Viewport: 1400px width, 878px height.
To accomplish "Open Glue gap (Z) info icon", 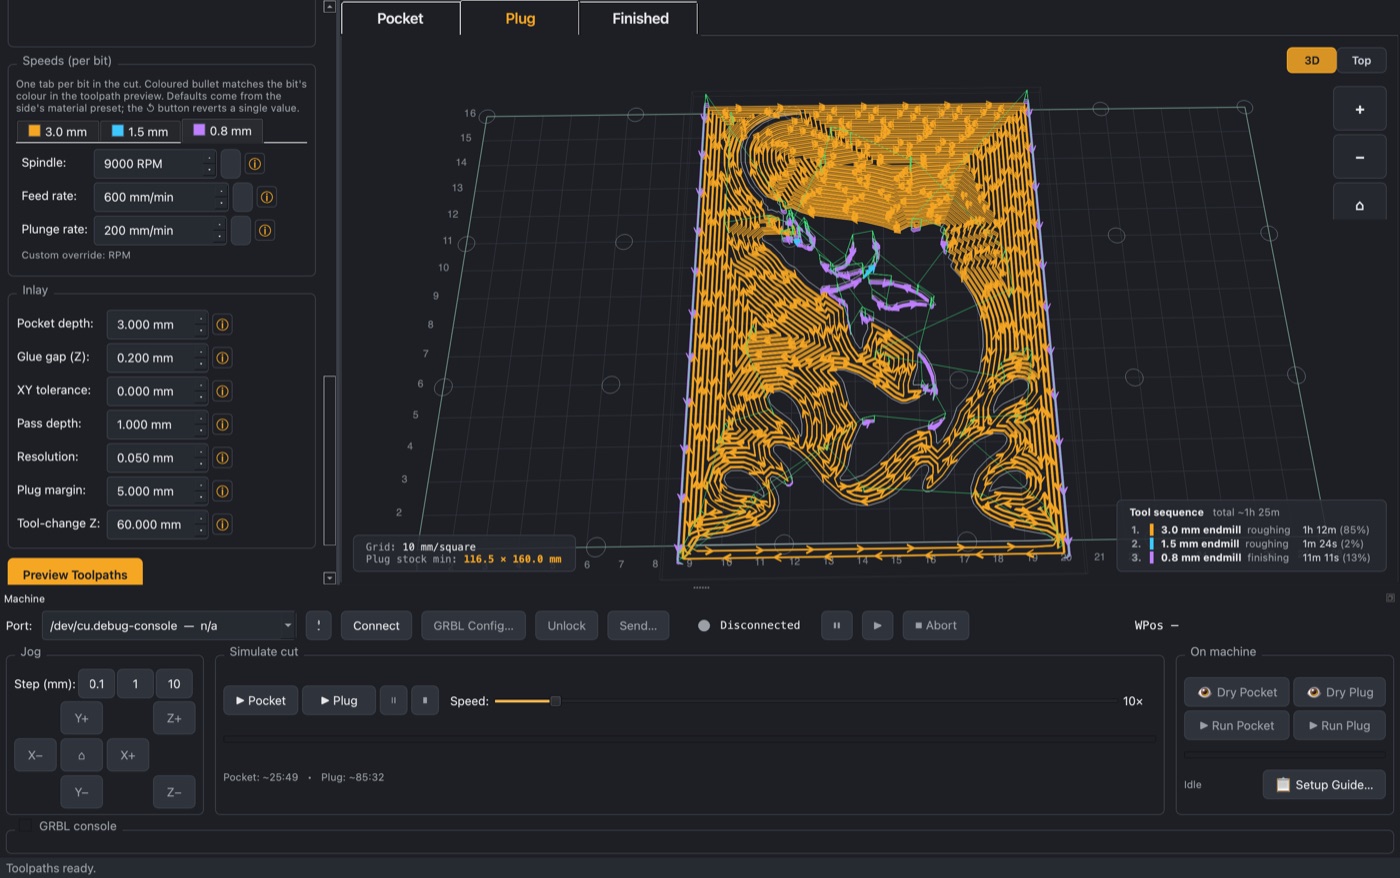I will (x=222, y=357).
